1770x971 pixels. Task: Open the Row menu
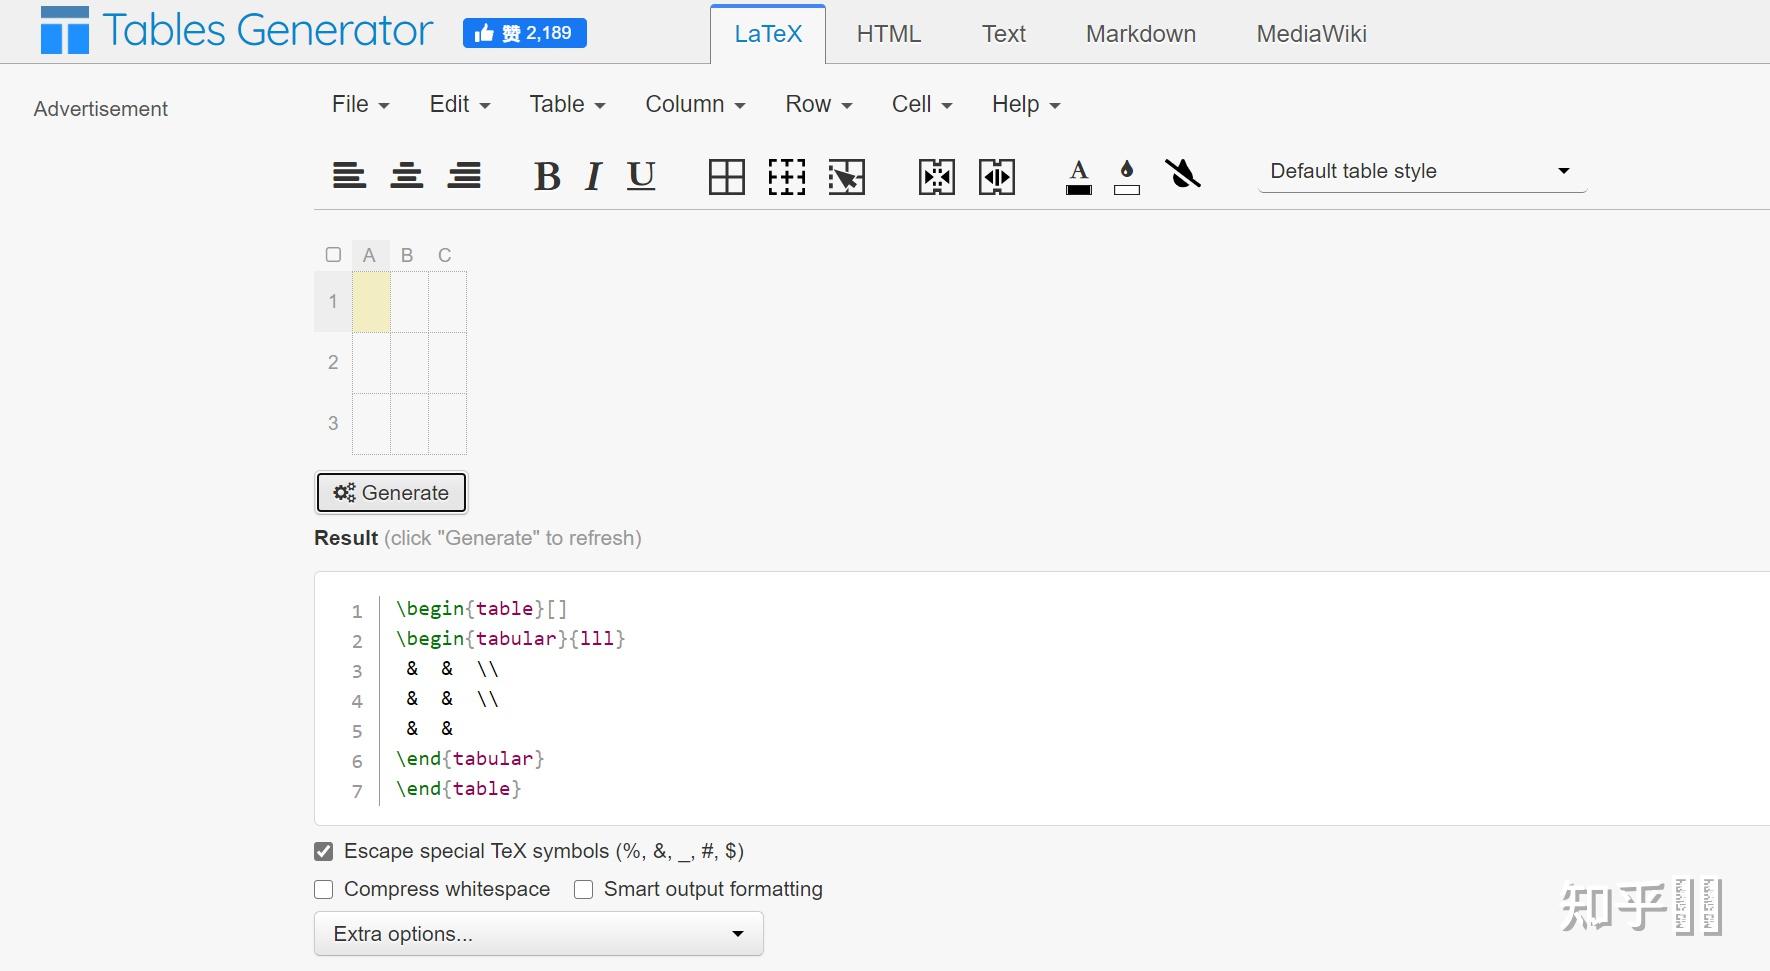(x=818, y=104)
